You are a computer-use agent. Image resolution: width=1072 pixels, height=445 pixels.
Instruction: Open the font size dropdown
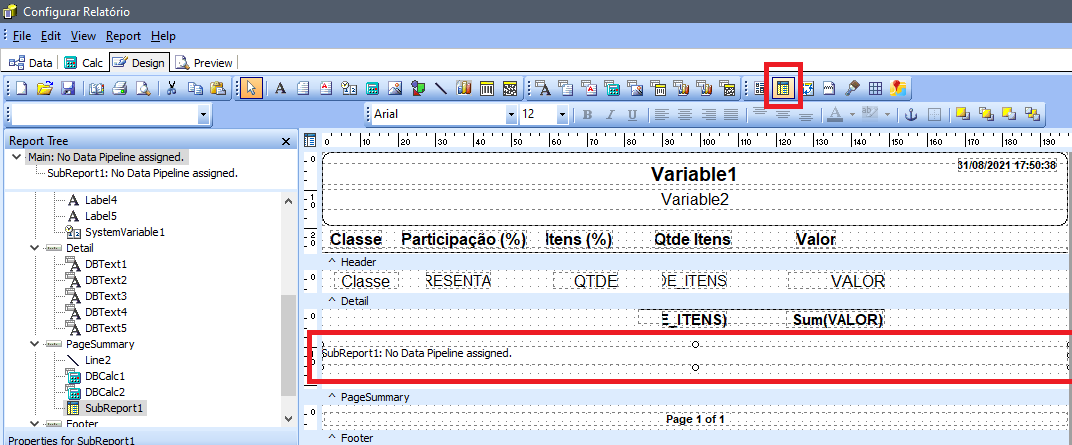[x=562, y=115]
